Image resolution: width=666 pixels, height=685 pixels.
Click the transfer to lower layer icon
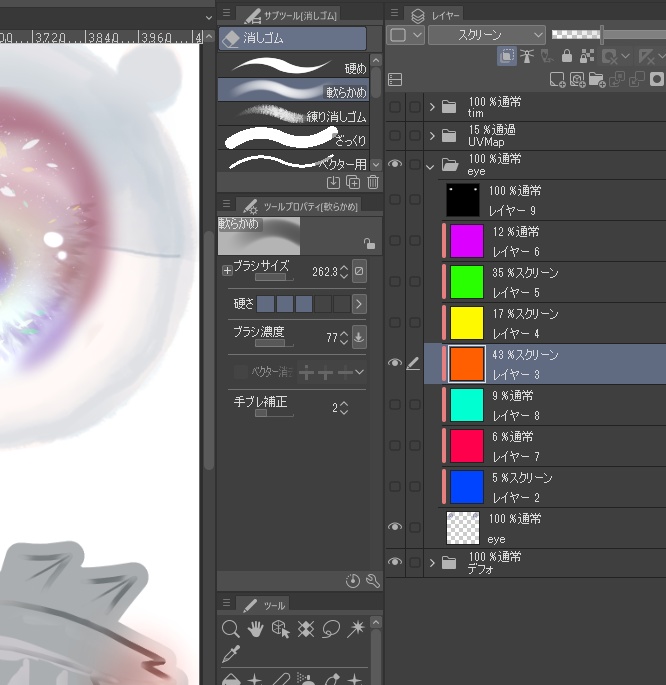point(617,80)
